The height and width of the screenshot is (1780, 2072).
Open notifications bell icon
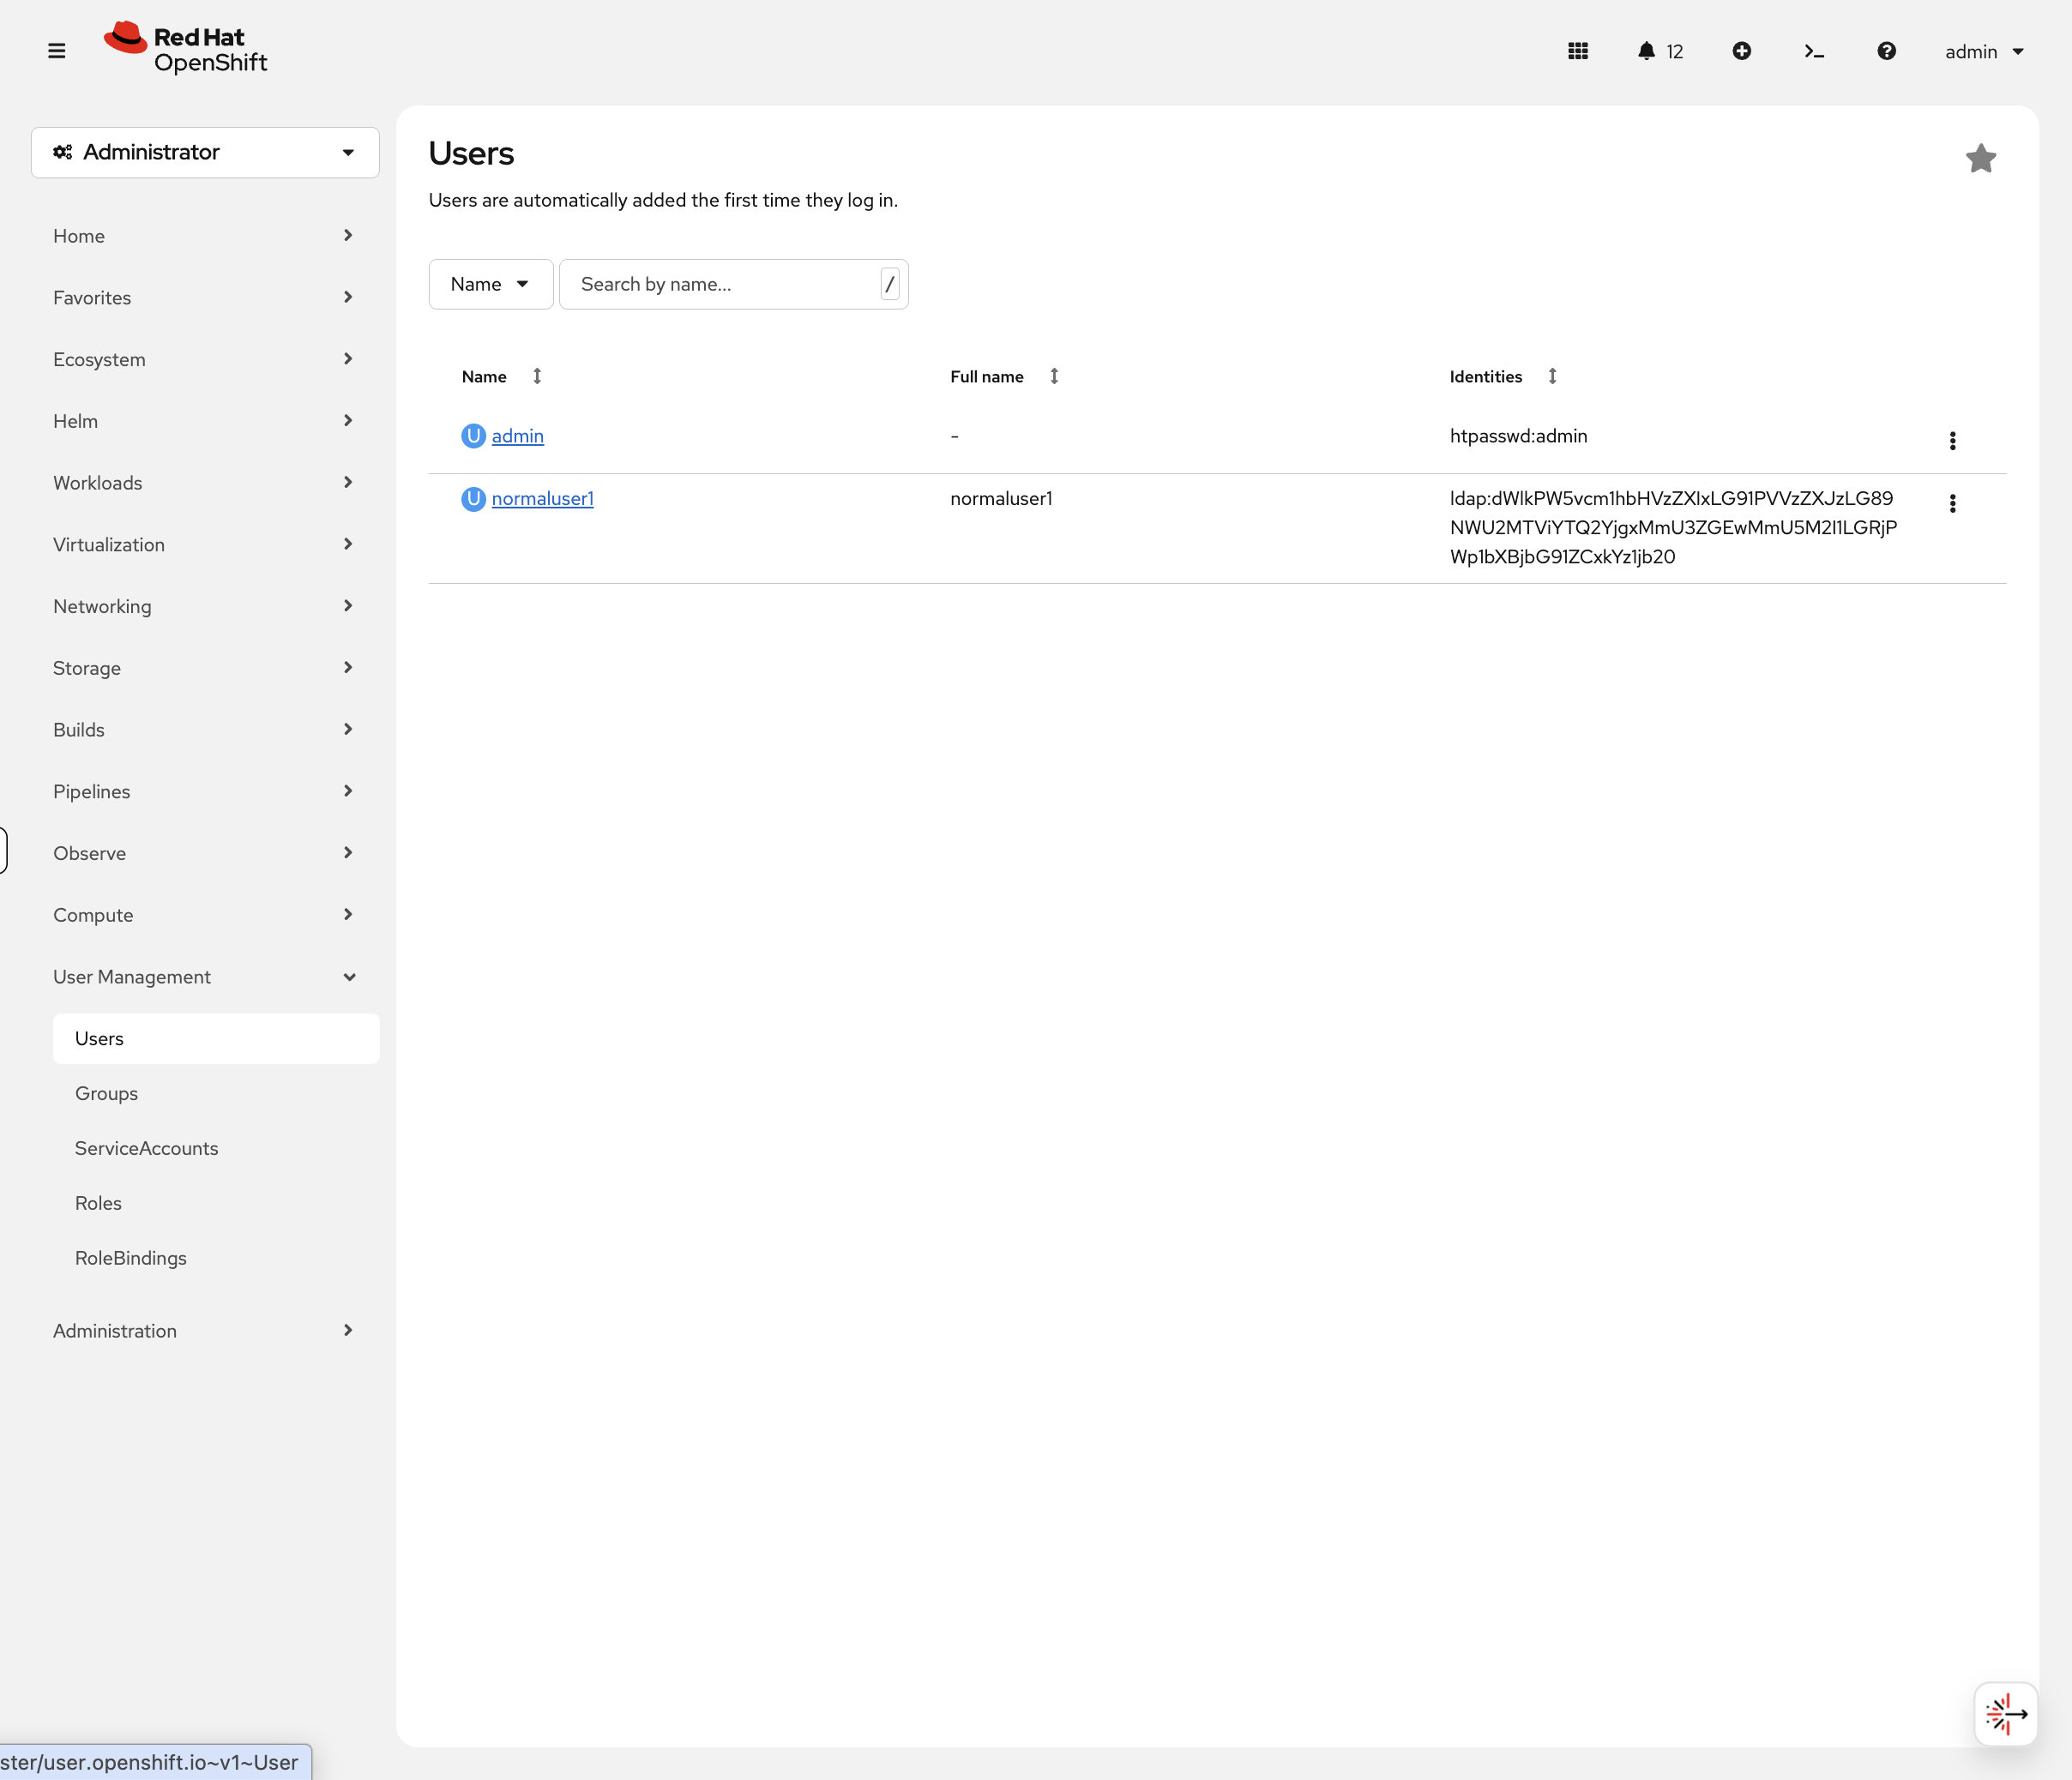1646,51
